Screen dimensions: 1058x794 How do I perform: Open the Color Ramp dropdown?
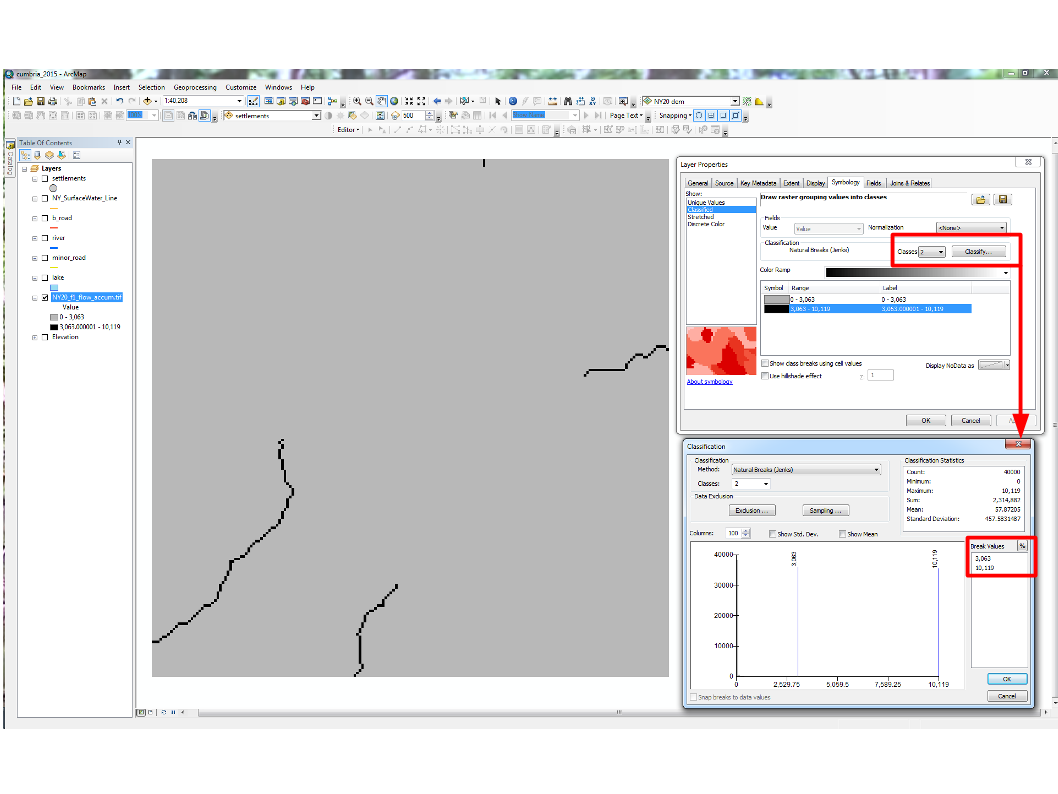click(x=1005, y=274)
